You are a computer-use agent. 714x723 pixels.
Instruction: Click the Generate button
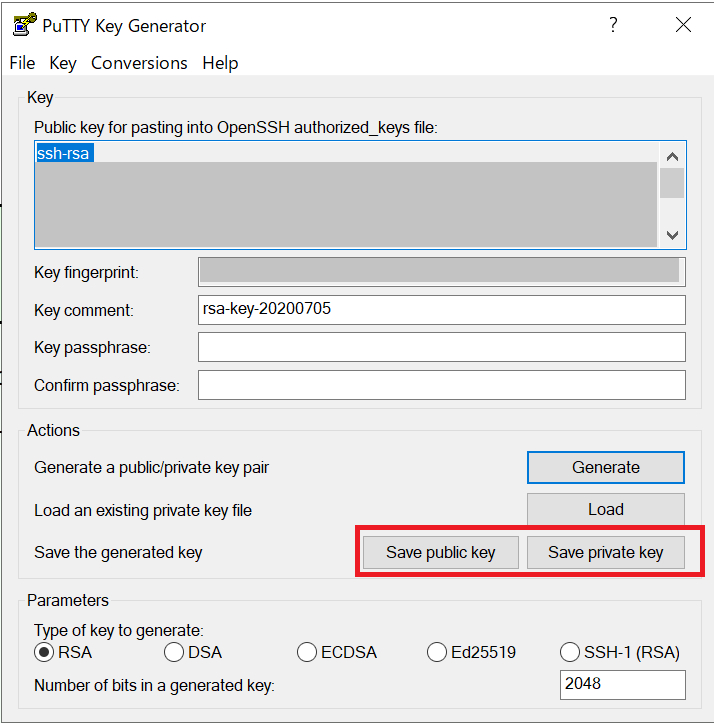coord(606,467)
